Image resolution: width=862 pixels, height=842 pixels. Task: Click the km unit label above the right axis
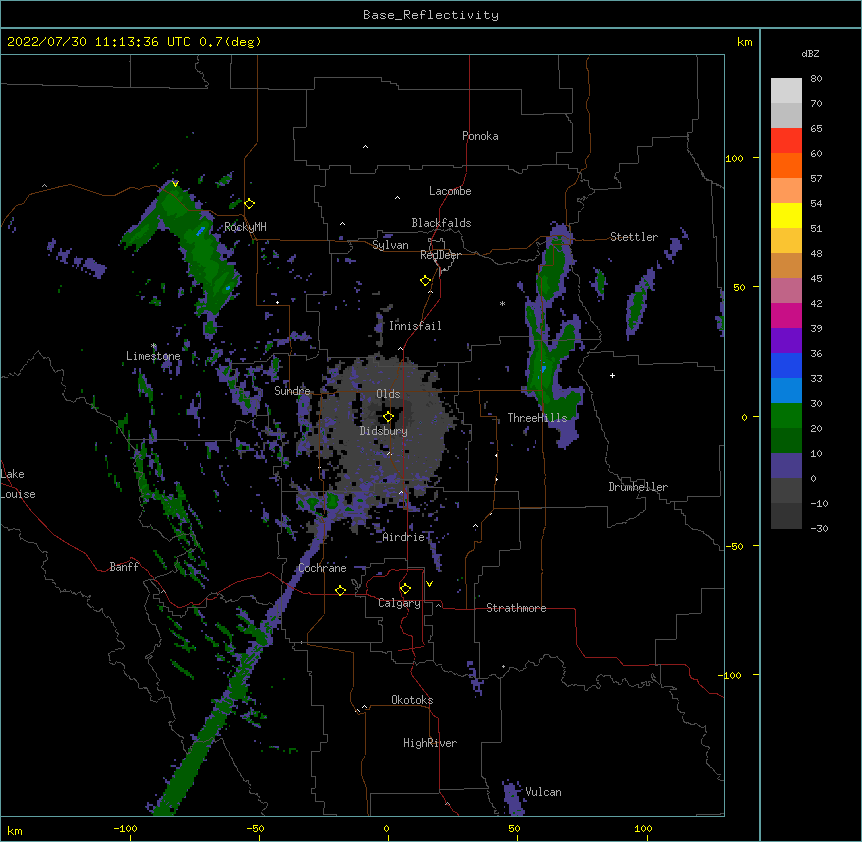(x=744, y=42)
